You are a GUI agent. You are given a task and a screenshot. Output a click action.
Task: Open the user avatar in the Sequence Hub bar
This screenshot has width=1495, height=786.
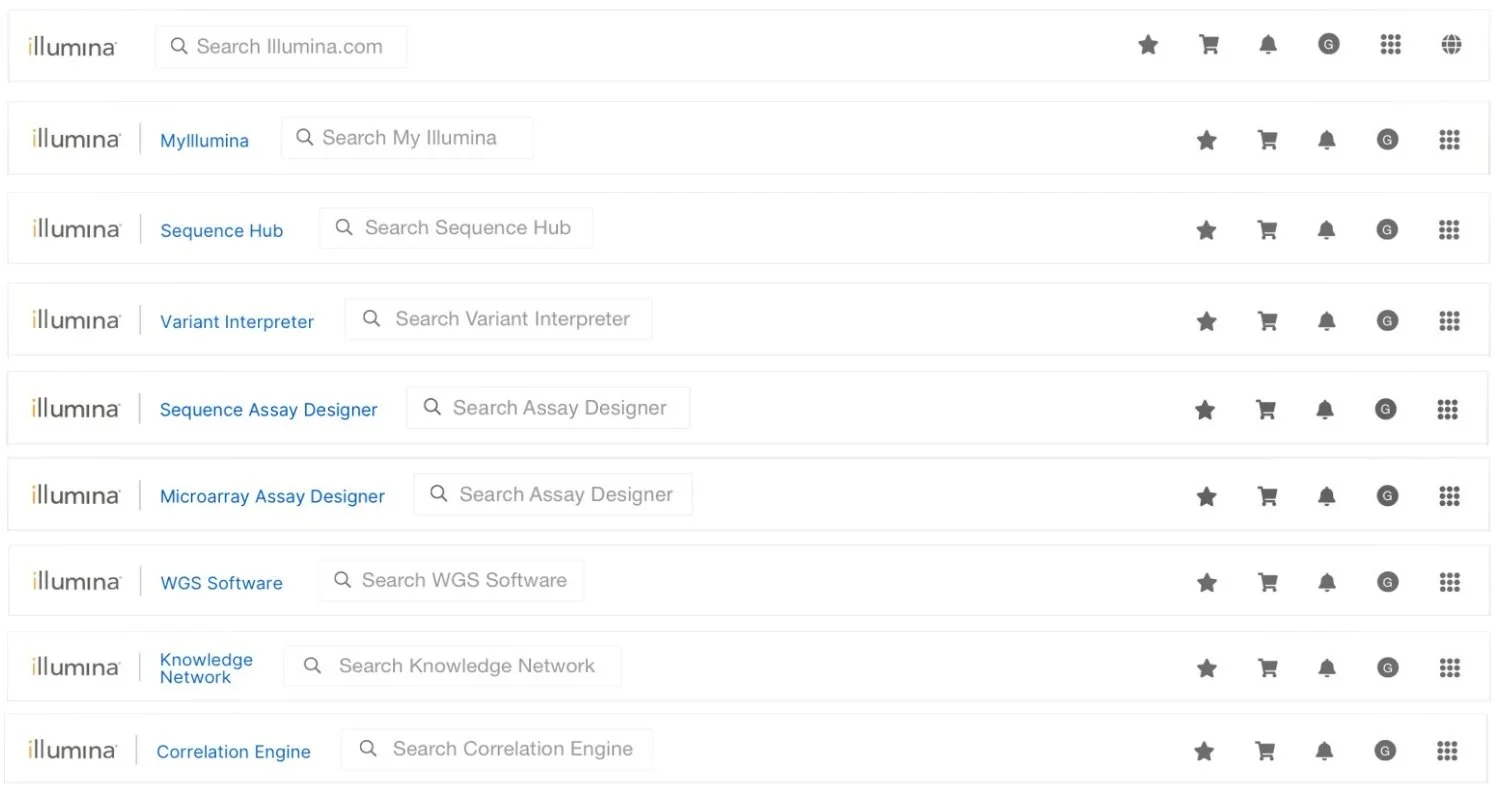1387,230
